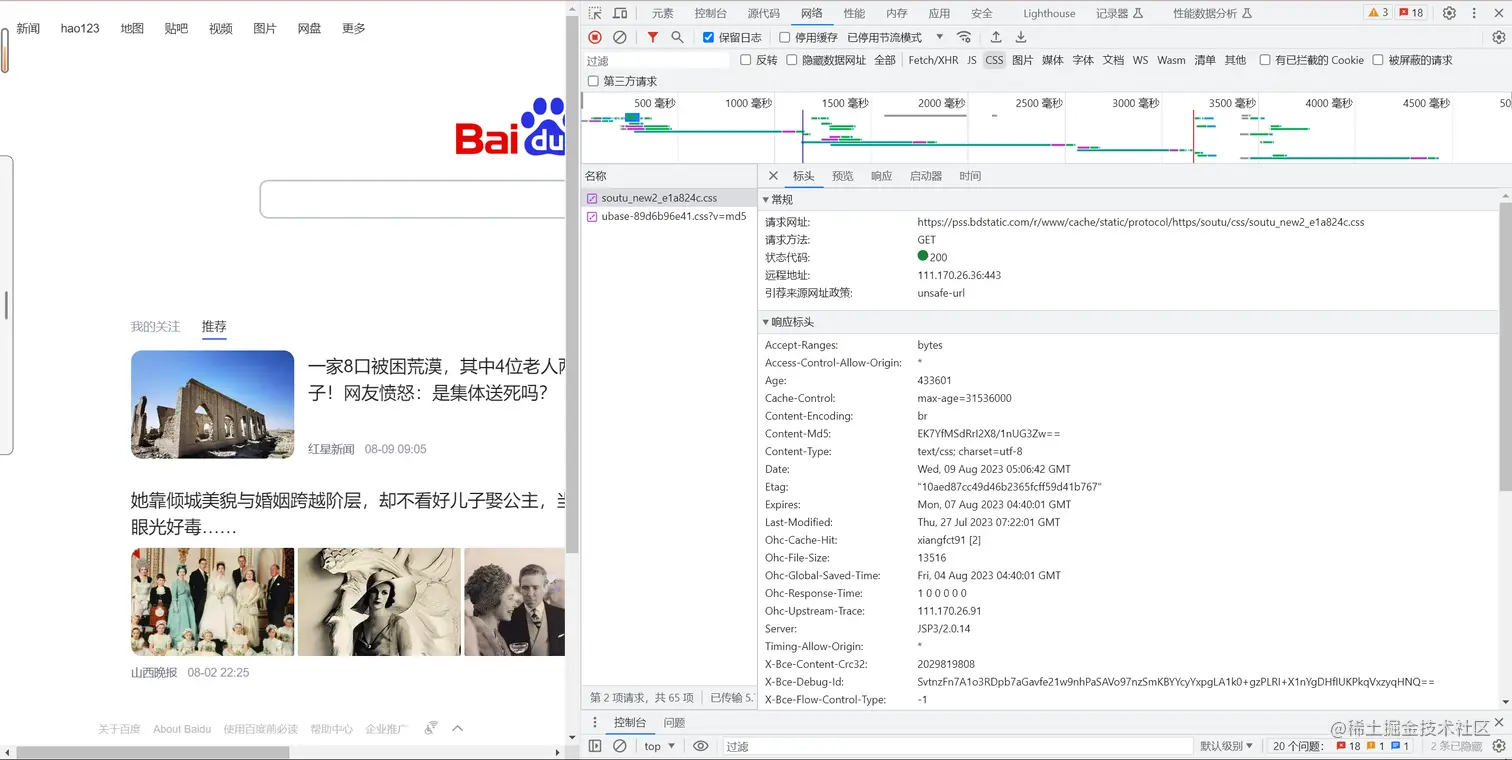The image size is (1512, 760).
Task: Open DevTools three-dot more menu
Action: point(1474,13)
